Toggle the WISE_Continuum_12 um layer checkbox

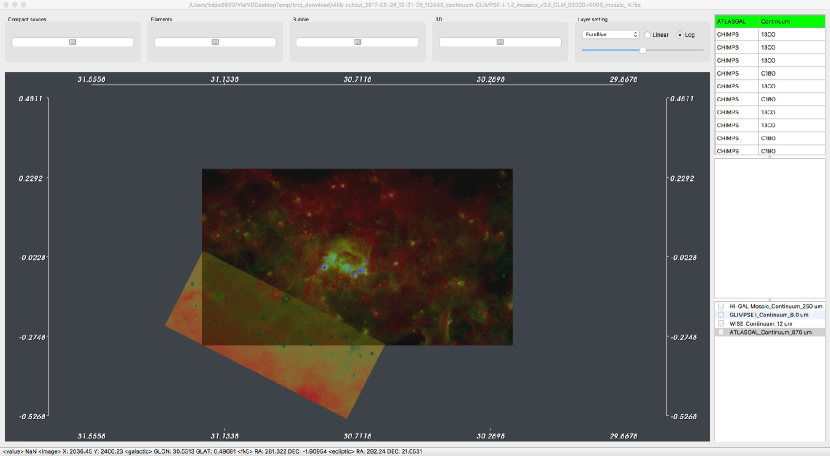click(x=721, y=323)
